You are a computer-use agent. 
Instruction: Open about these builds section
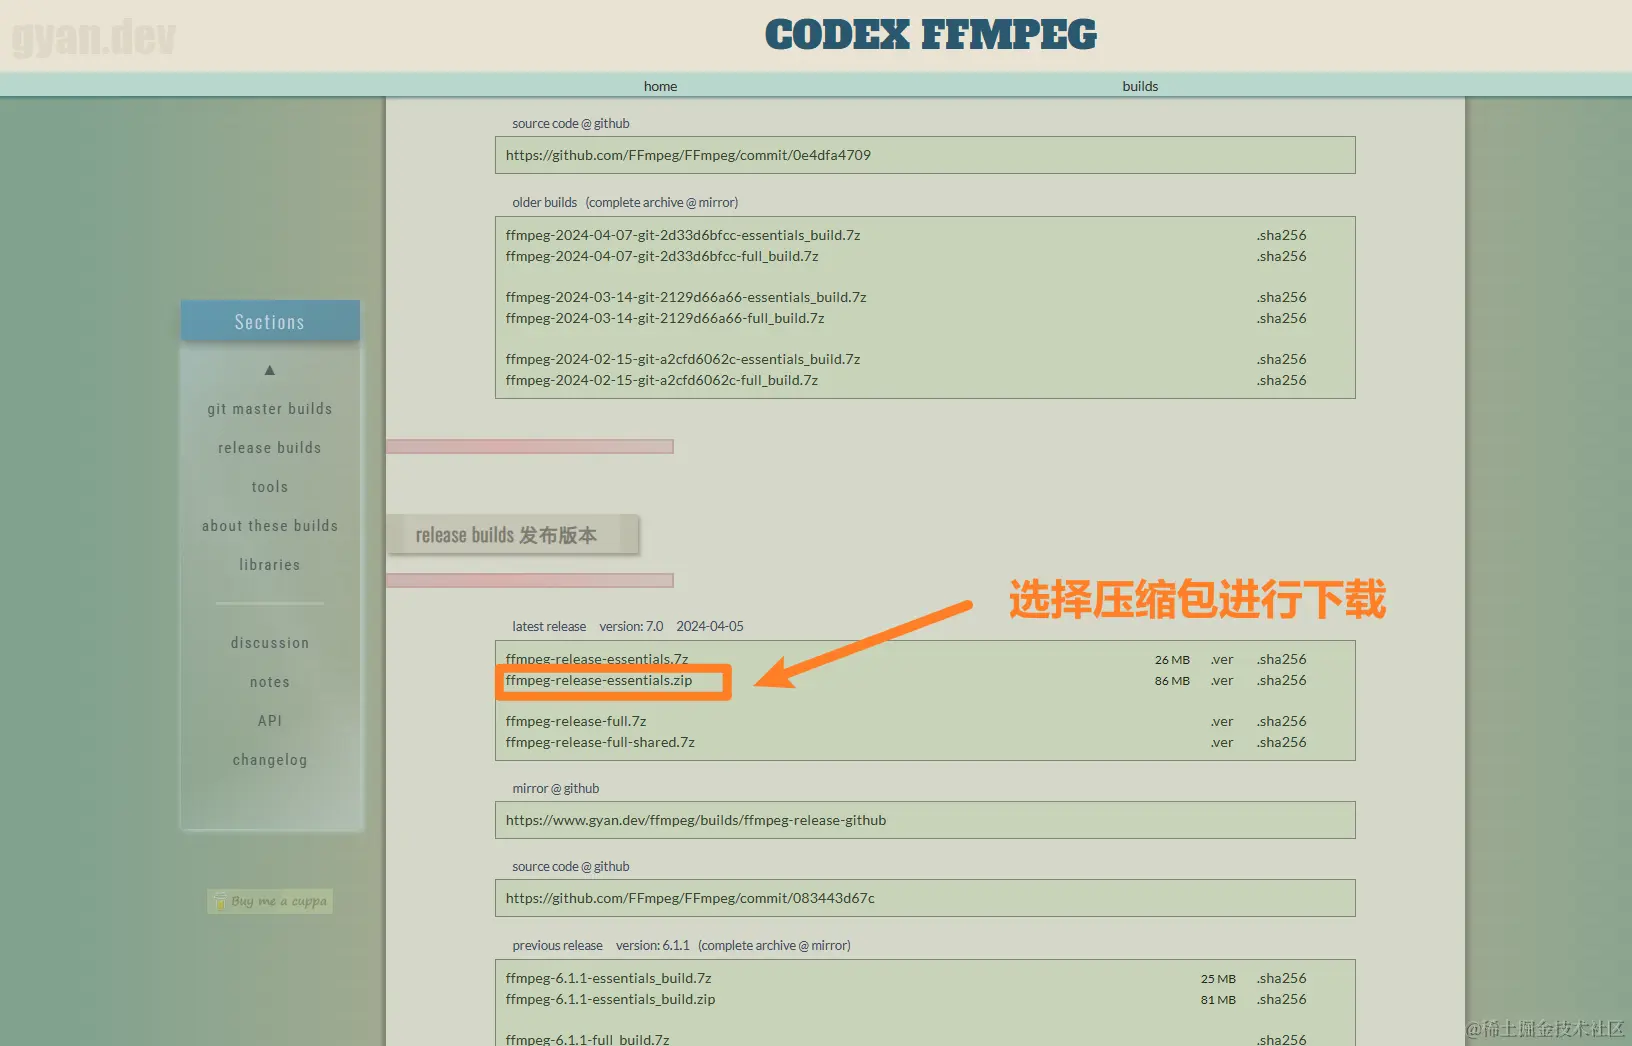tap(270, 526)
